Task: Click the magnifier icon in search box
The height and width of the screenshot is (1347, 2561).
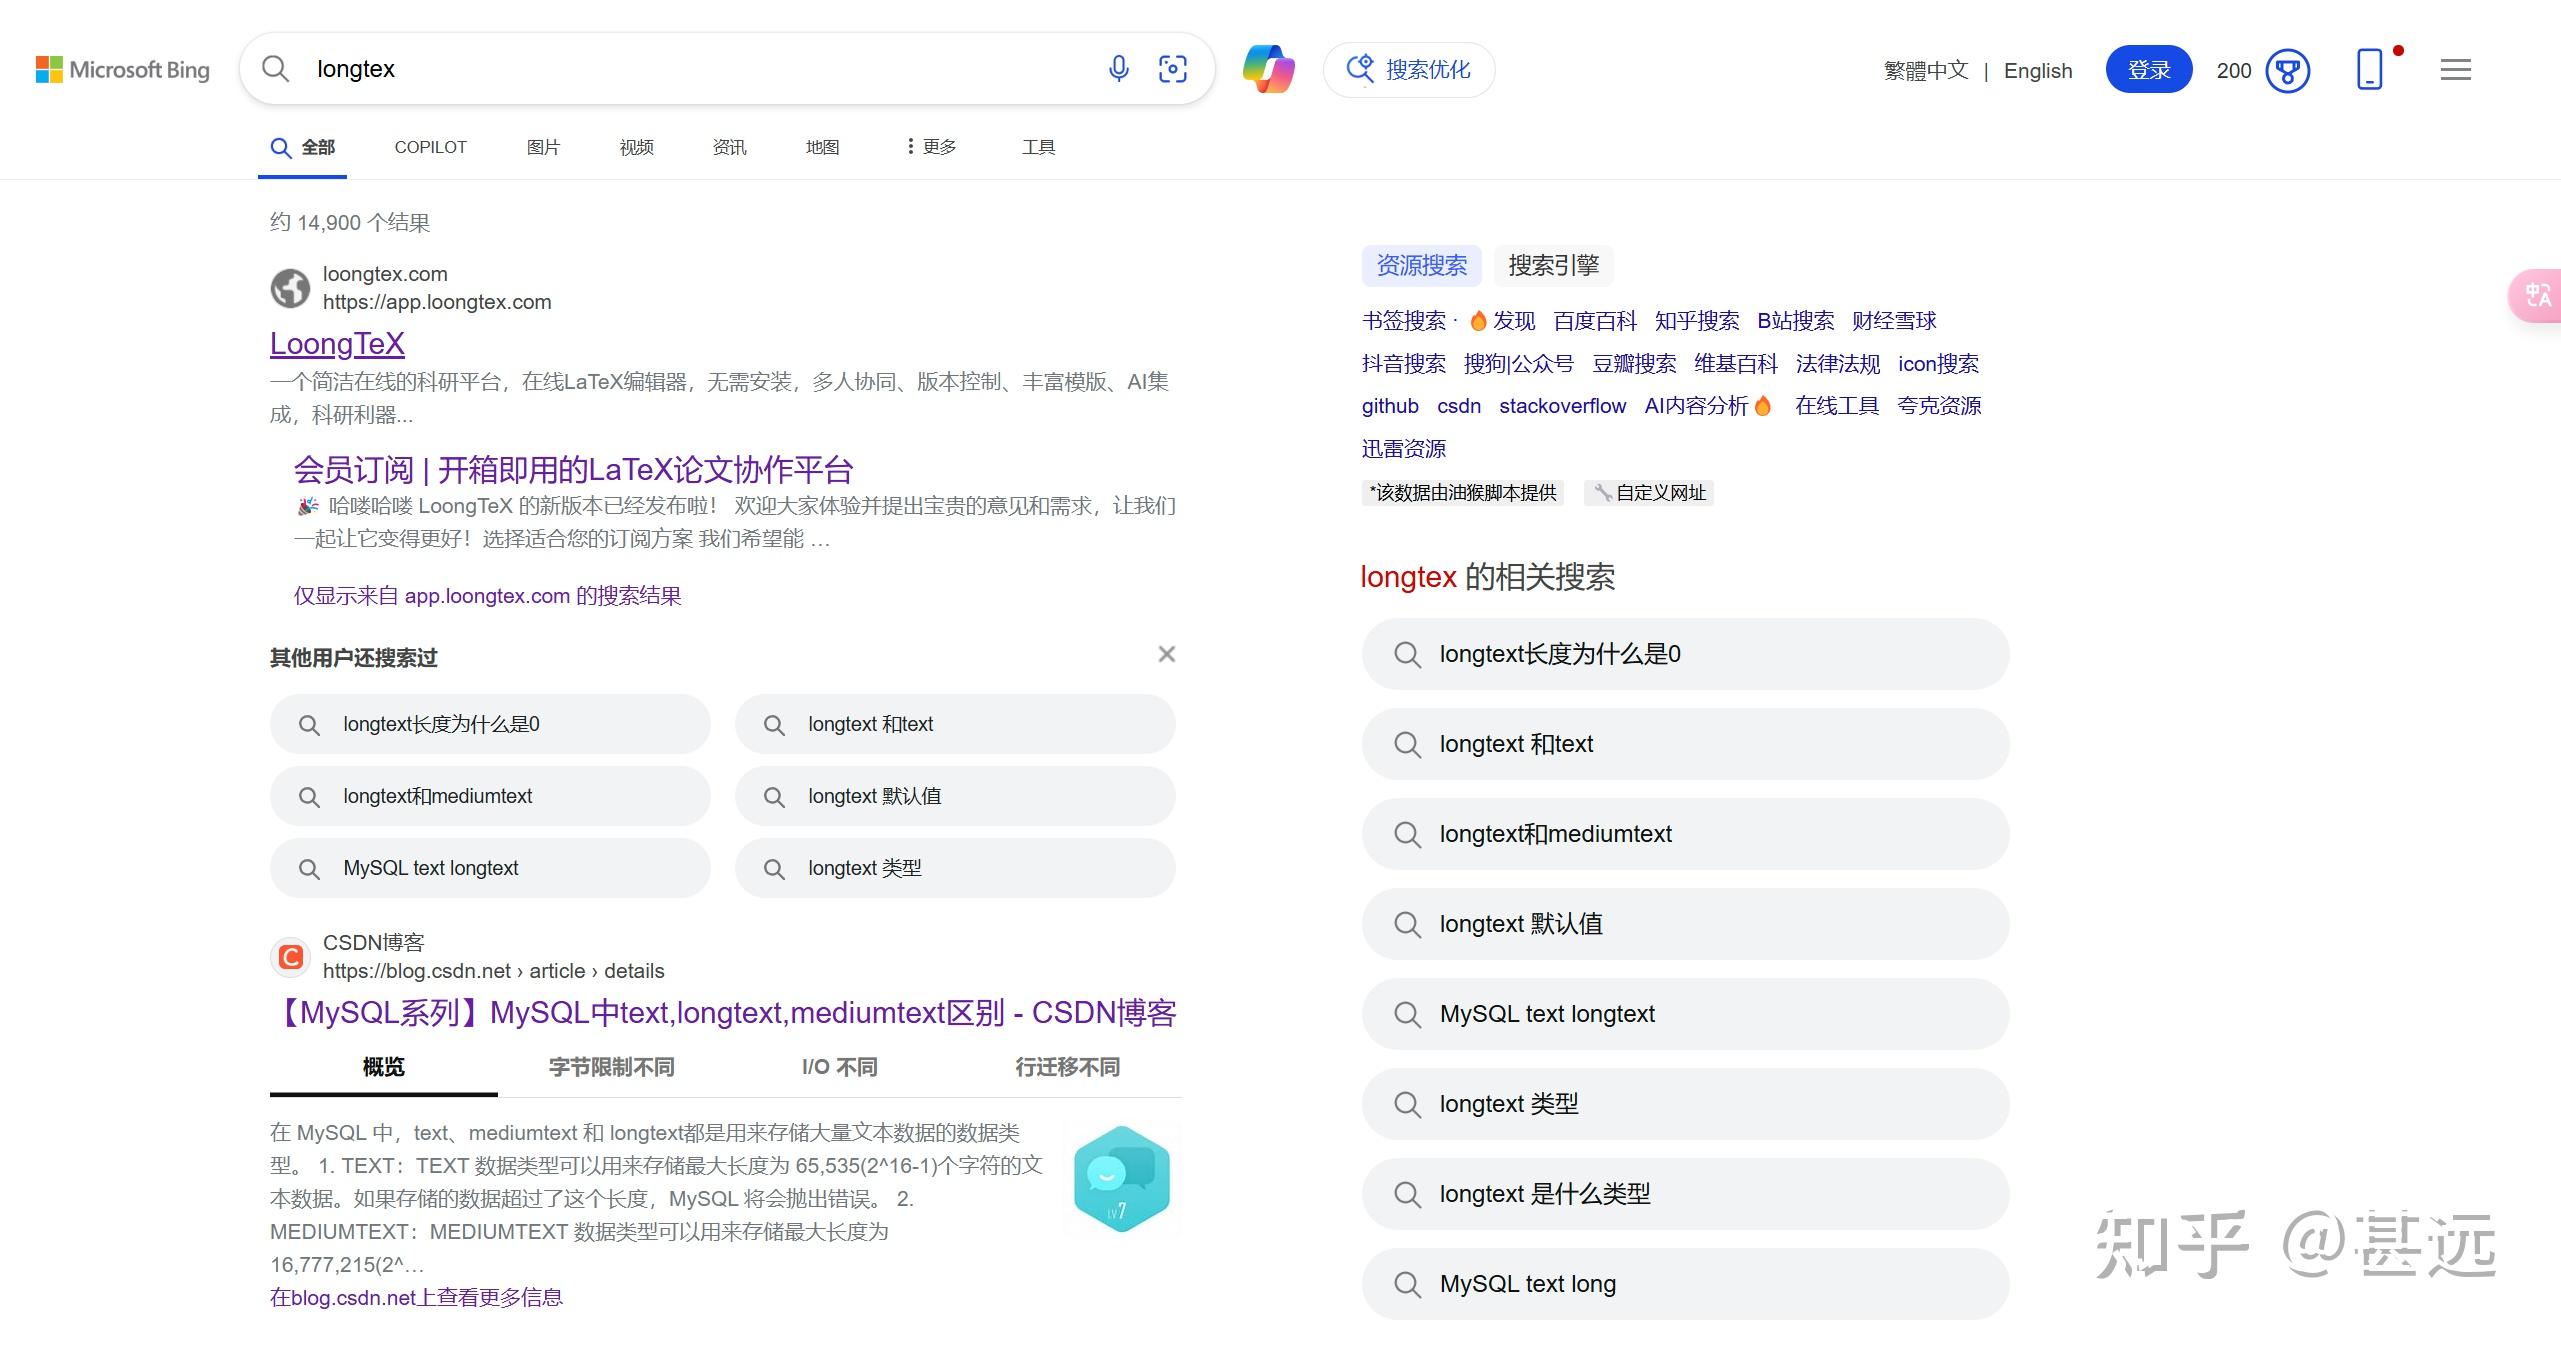Action: pyautogui.click(x=275, y=69)
